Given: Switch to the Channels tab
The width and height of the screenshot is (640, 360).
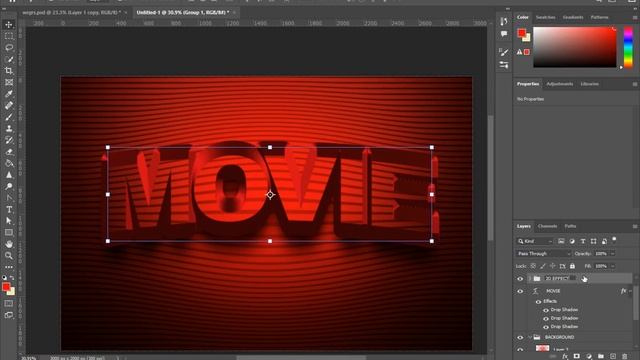Looking at the screenshot, I should [x=547, y=226].
